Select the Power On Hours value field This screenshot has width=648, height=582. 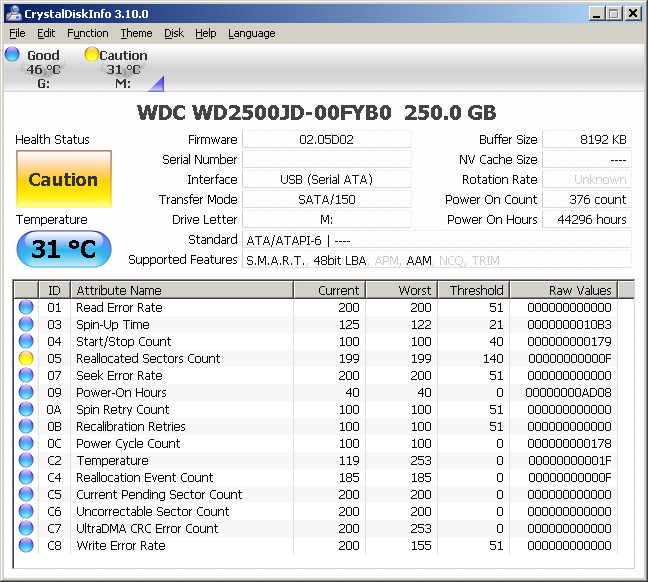[586, 220]
